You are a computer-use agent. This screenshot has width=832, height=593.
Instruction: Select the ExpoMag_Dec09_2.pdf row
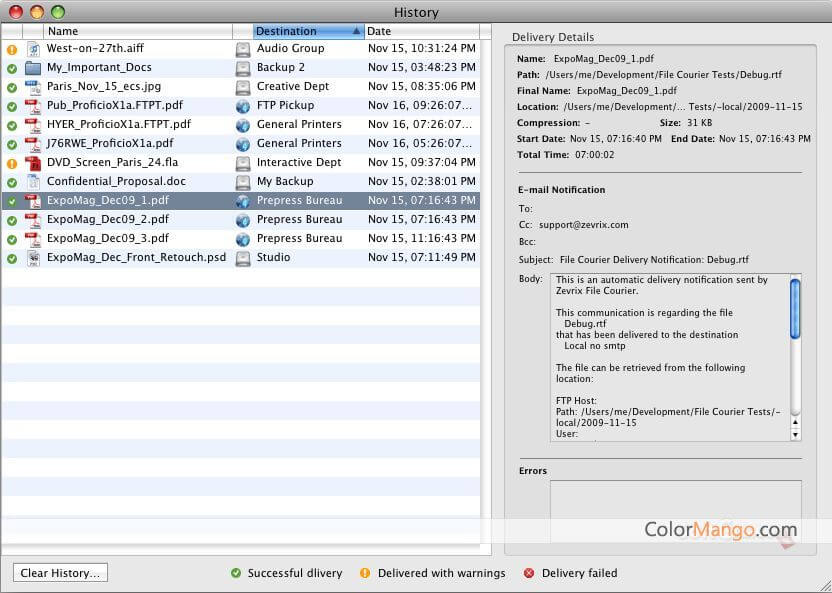(x=108, y=220)
